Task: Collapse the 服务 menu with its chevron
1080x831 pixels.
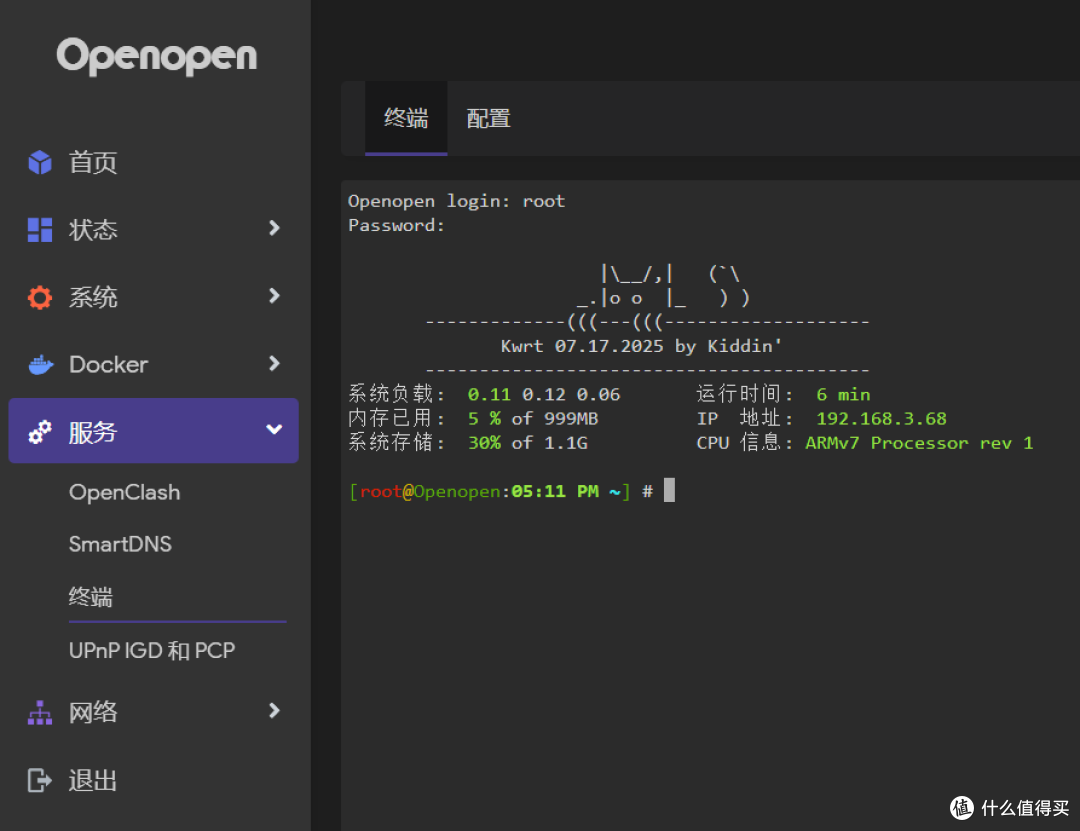Action: [x=274, y=430]
